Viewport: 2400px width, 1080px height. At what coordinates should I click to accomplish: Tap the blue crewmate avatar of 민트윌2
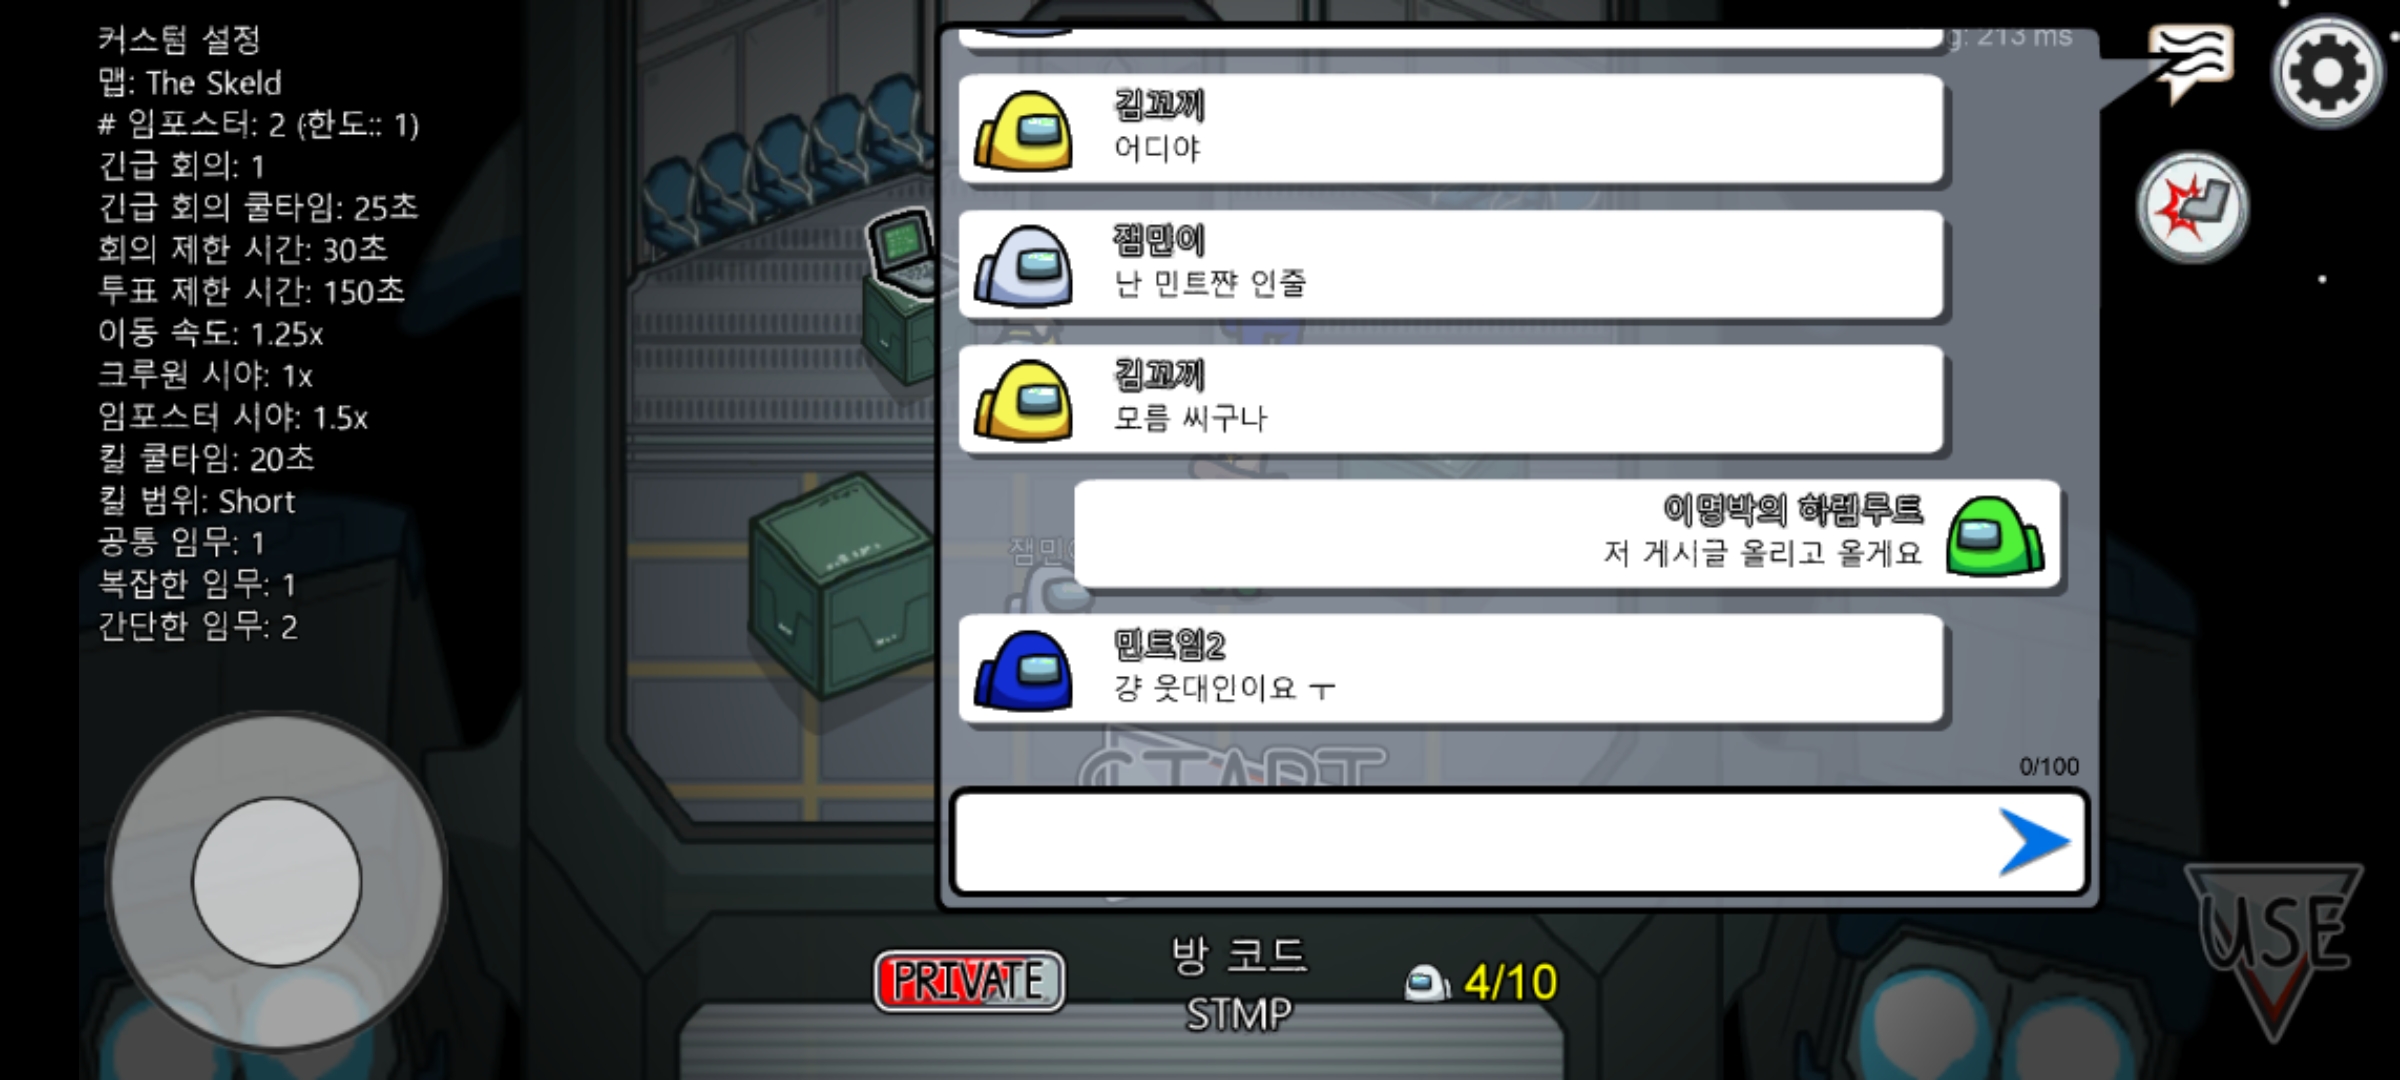point(1024,670)
